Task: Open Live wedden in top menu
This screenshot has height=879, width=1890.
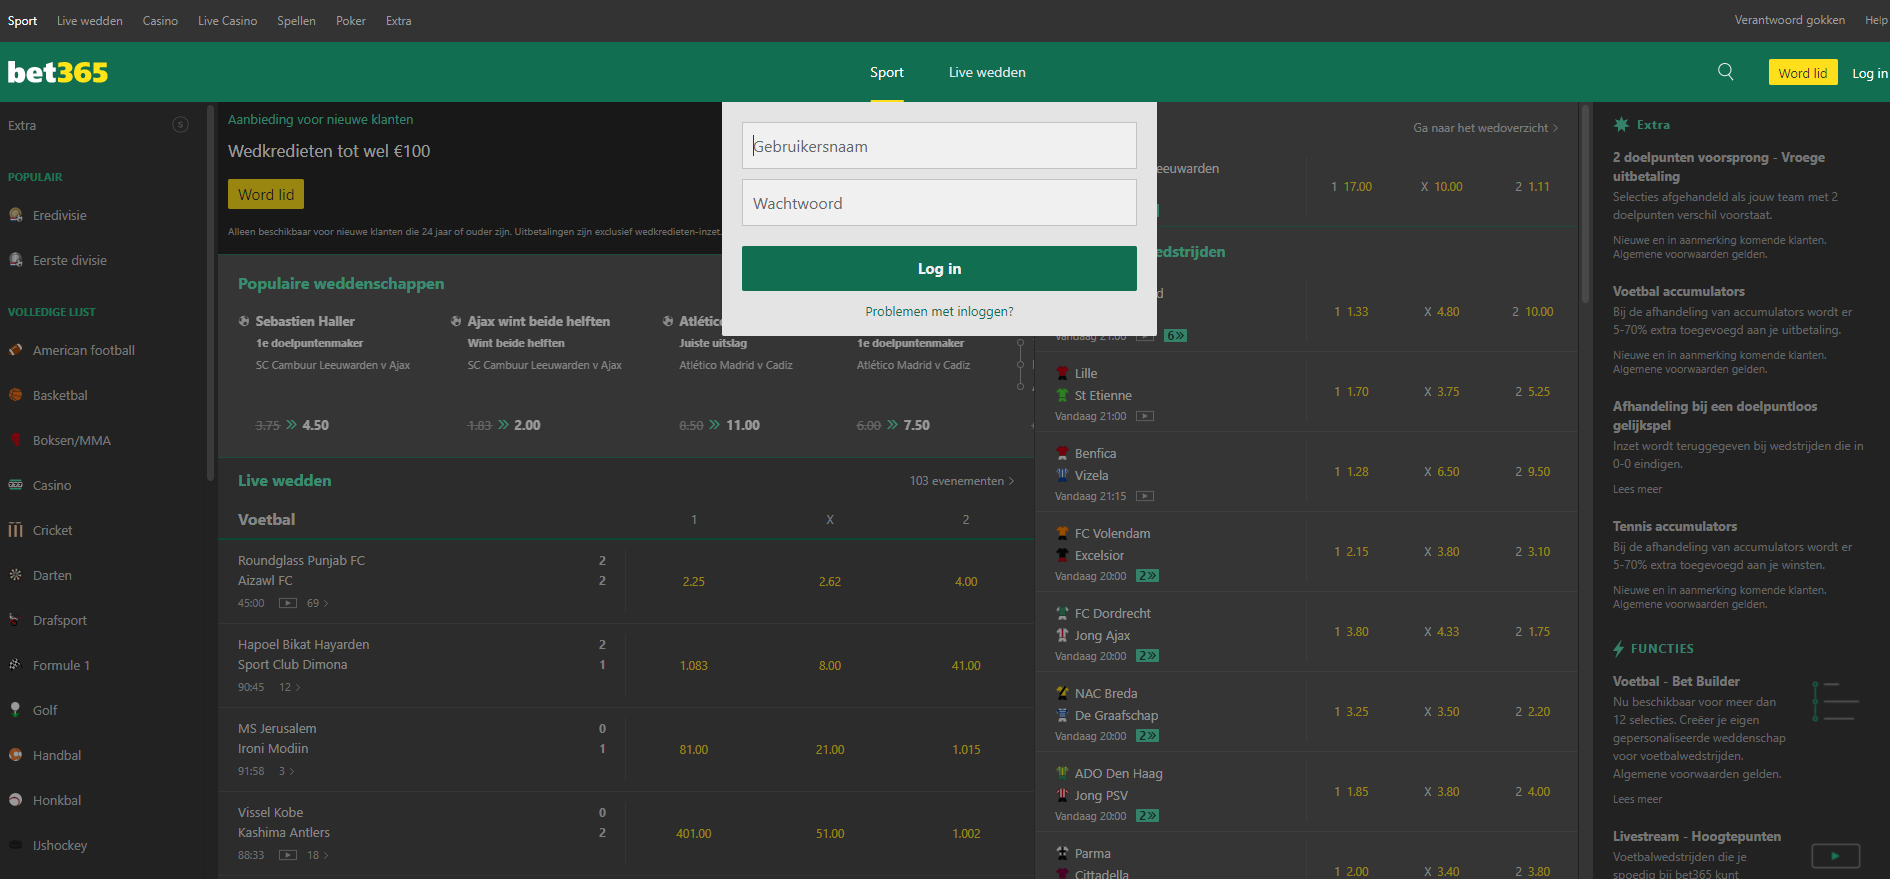Action: click(x=90, y=21)
